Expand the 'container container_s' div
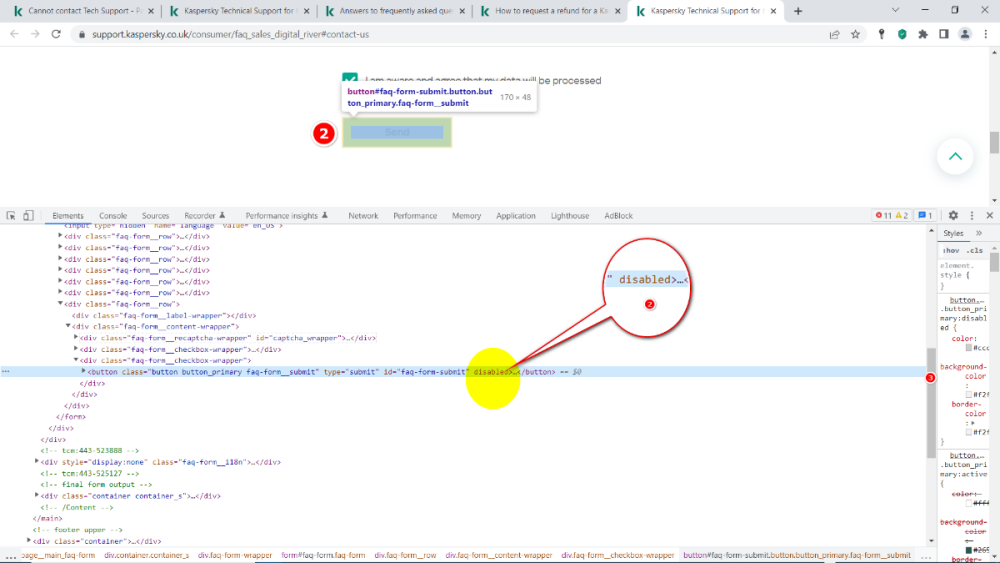The image size is (1000, 563). tap(37, 495)
